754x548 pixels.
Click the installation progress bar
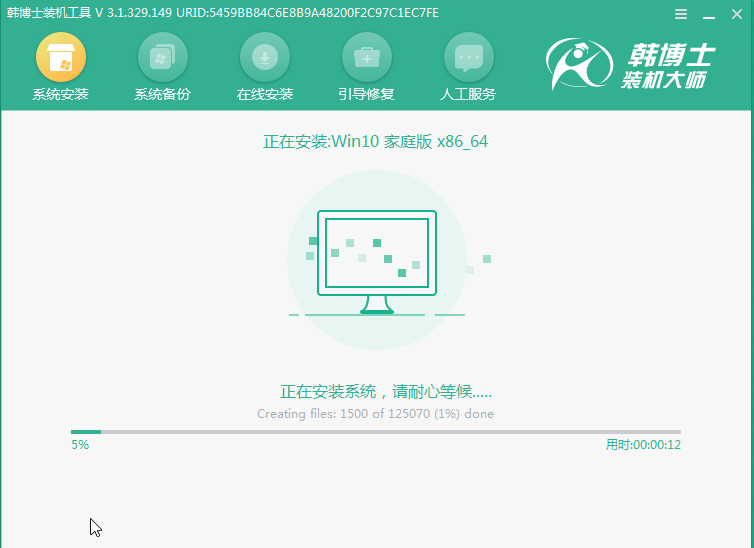(376, 432)
